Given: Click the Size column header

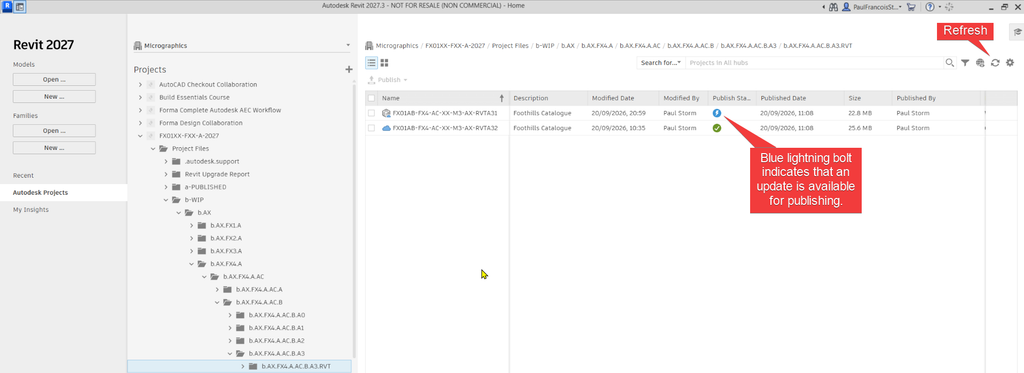Looking at the screenshot, I should click(868, 98).
